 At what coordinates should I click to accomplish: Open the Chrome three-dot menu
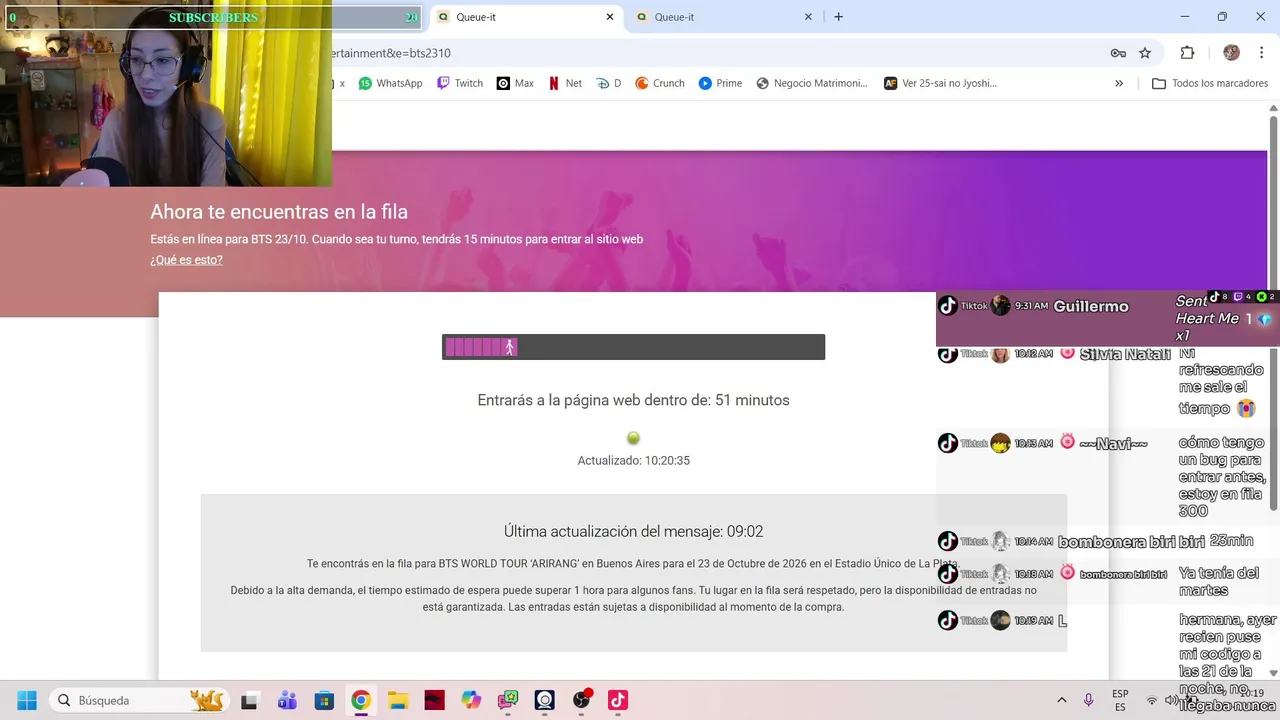1260,53
